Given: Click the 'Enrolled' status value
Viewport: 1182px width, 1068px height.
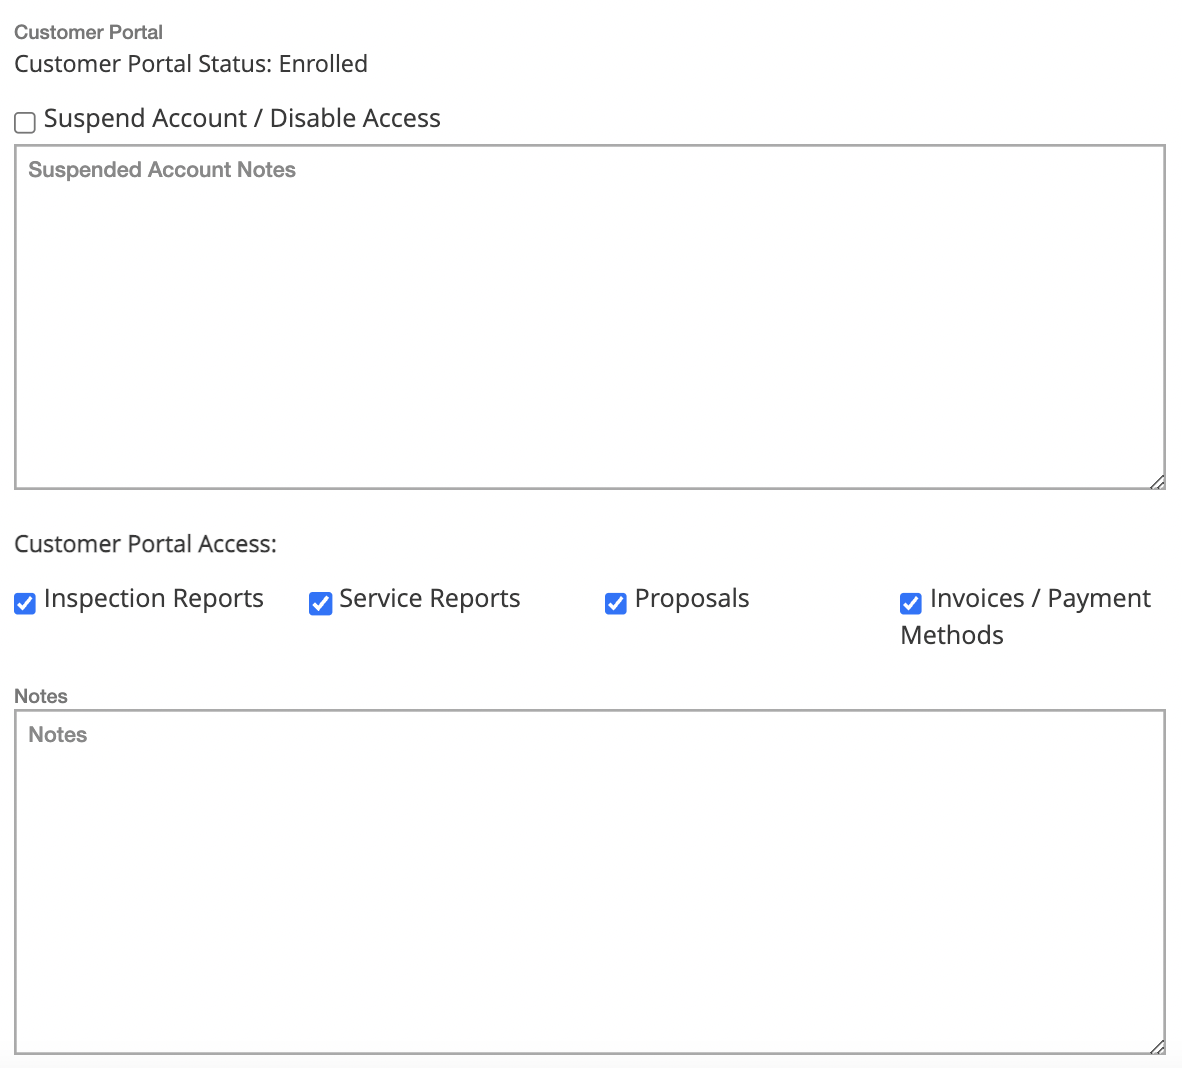Looking at the screenshot, I should pyautogui.click(x=323, y=64).
